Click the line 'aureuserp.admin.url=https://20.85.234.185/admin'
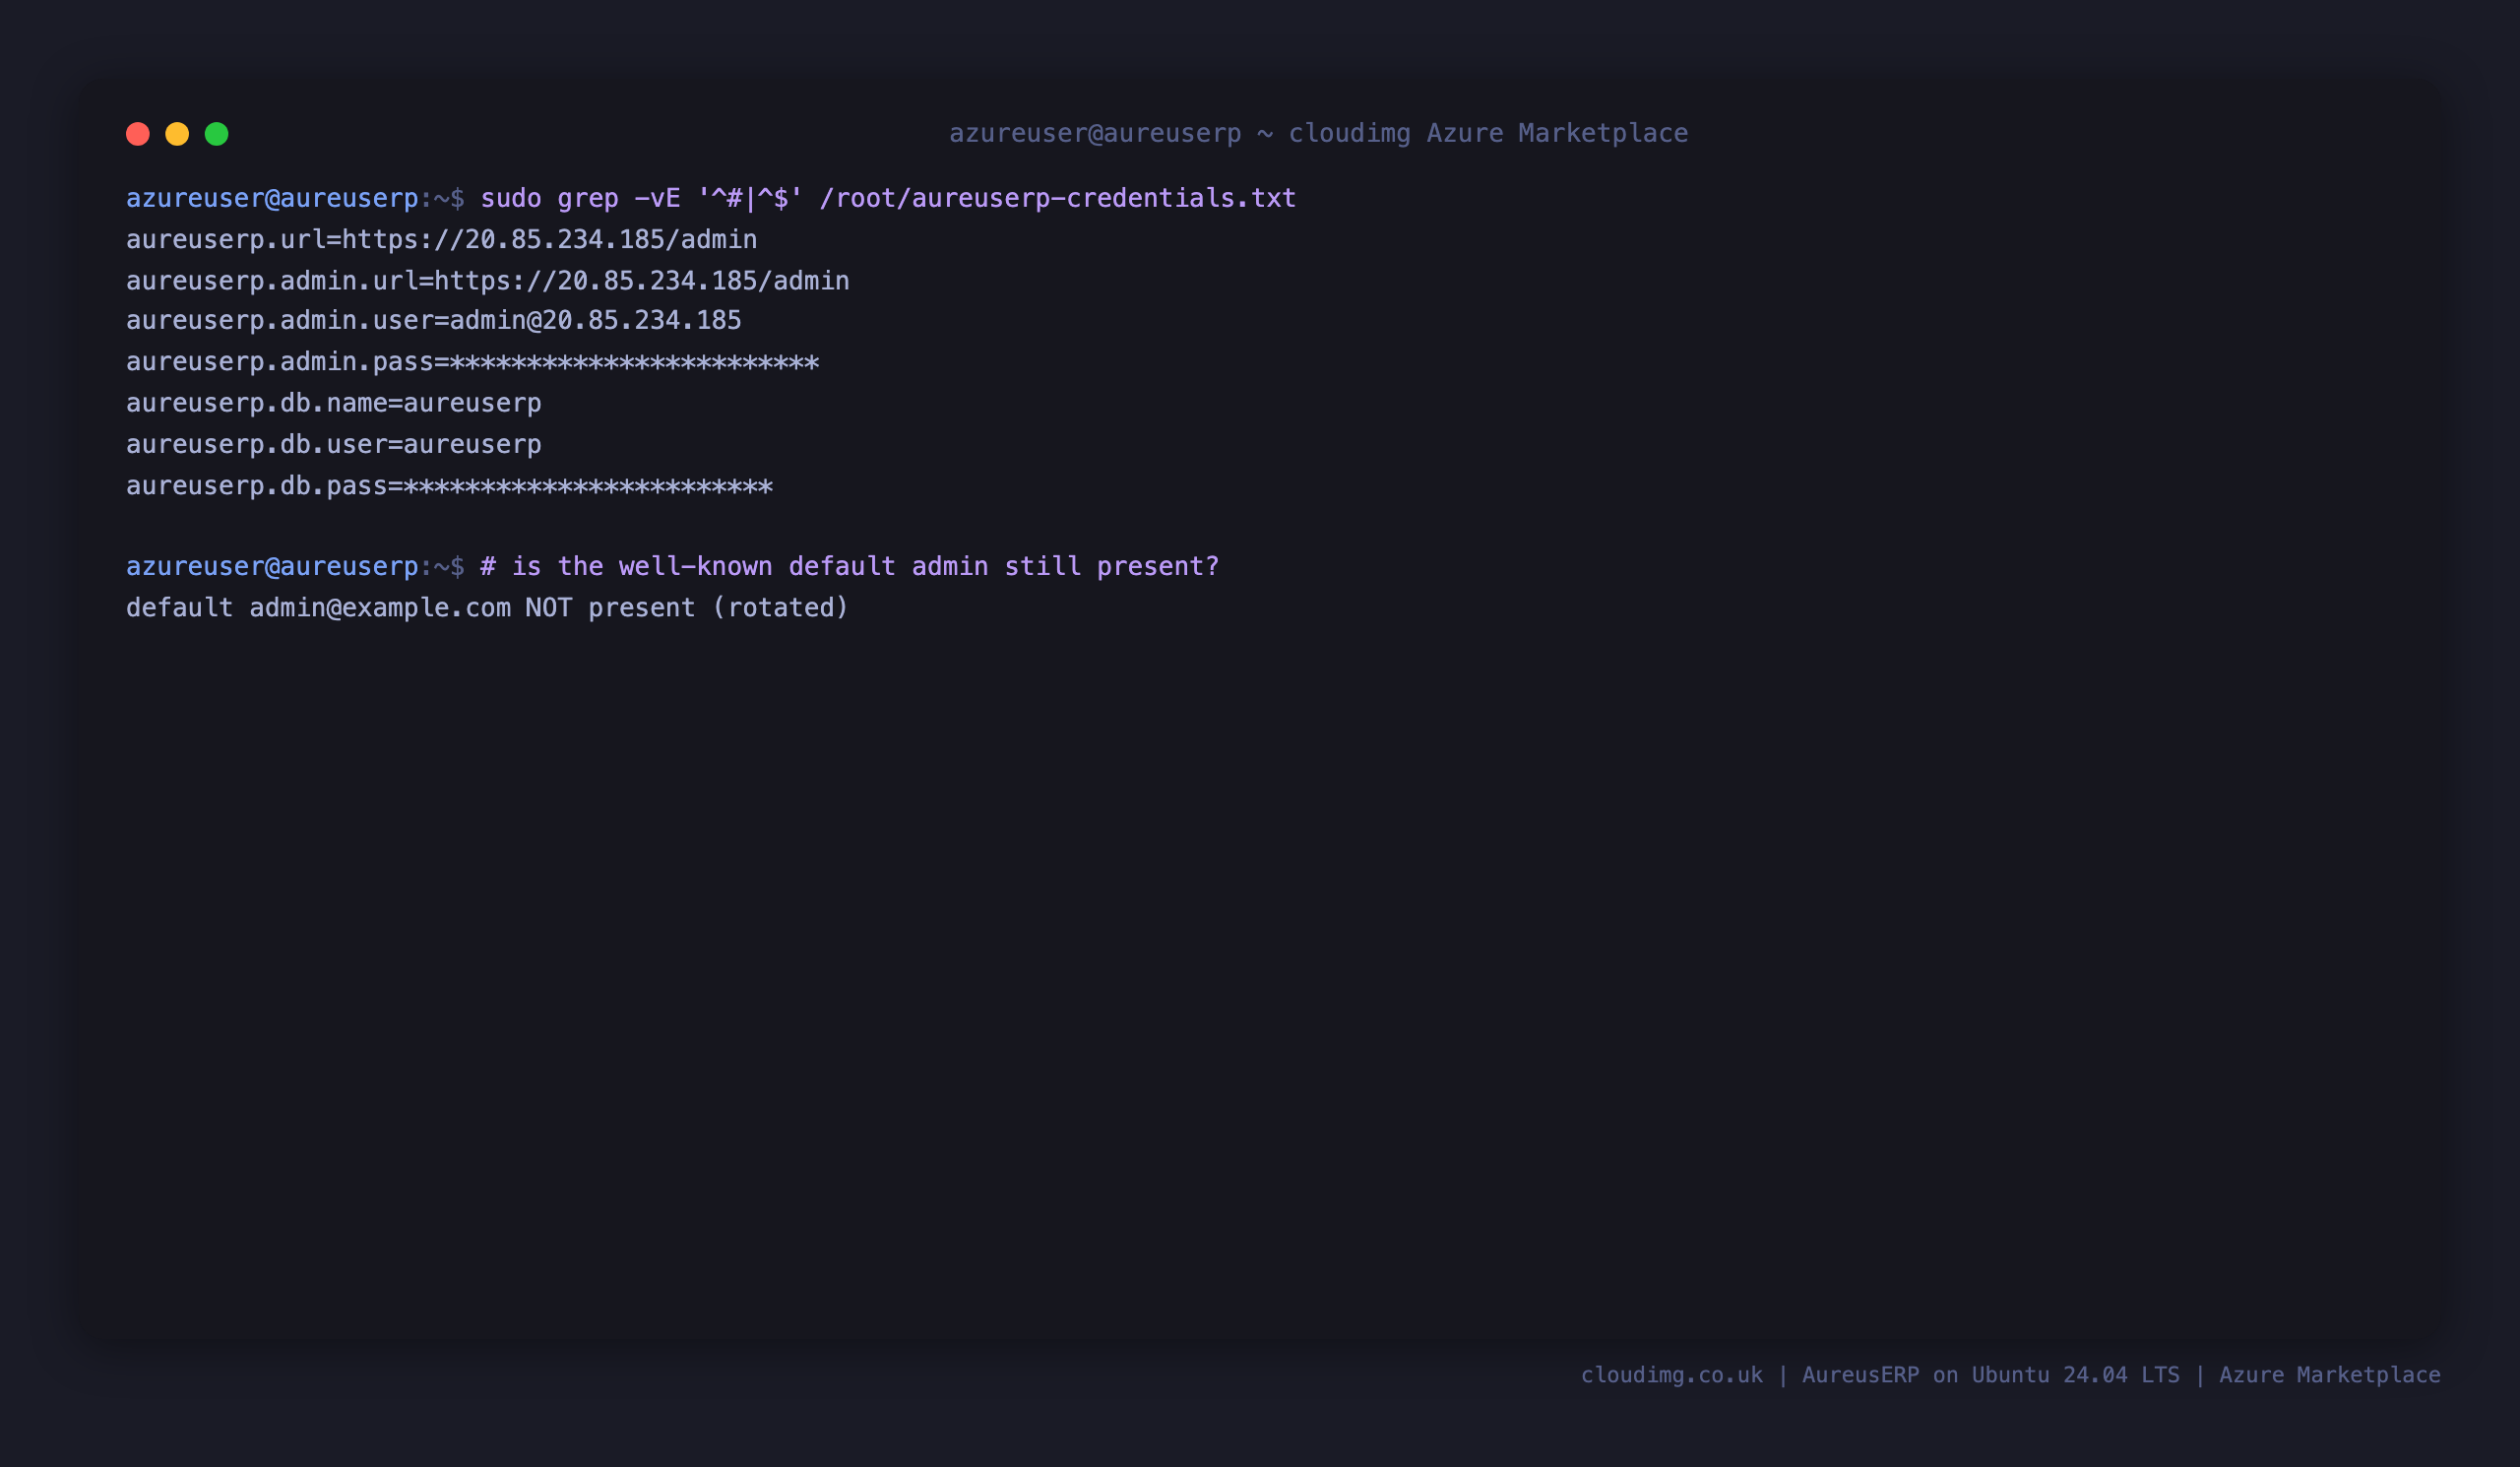Image resolution: width=2520 pixels, height=1467 pixels. pos(488,281)
